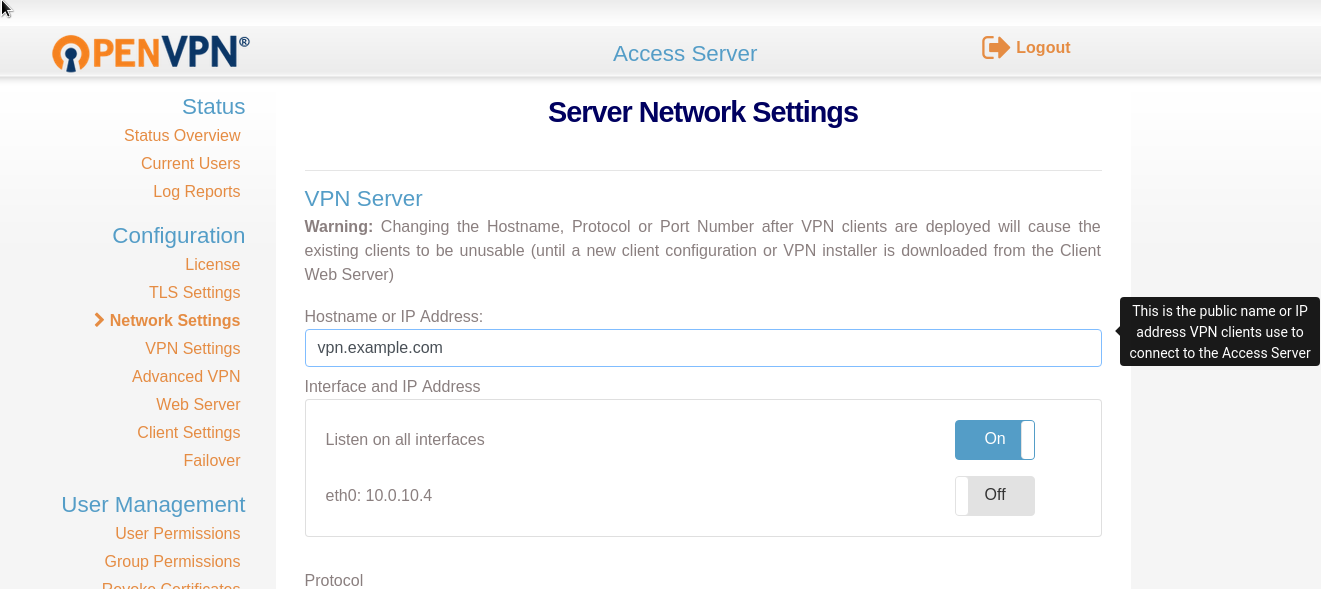The image size is (1321, 589).
Task: Open the License configuration page
Action: tap(212, 265)
